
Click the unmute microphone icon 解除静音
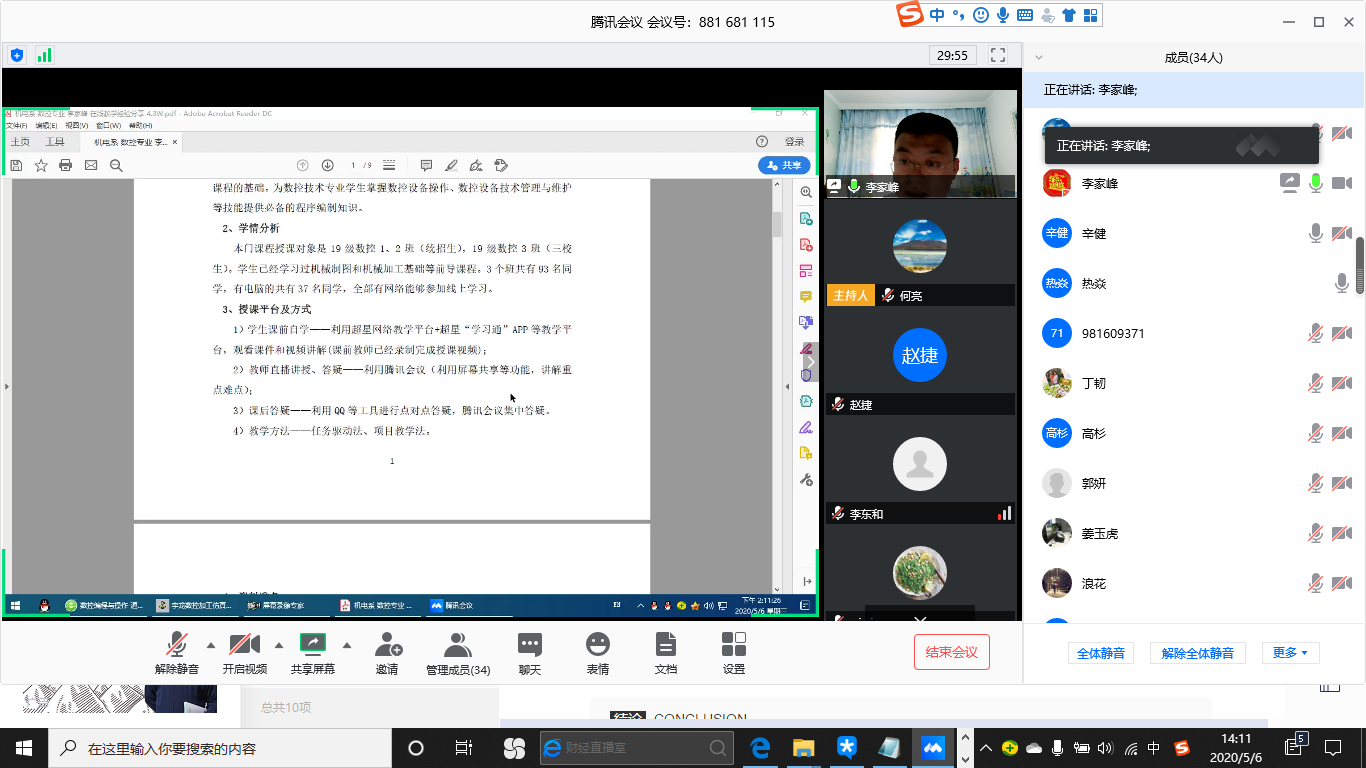tap(177, 645)
